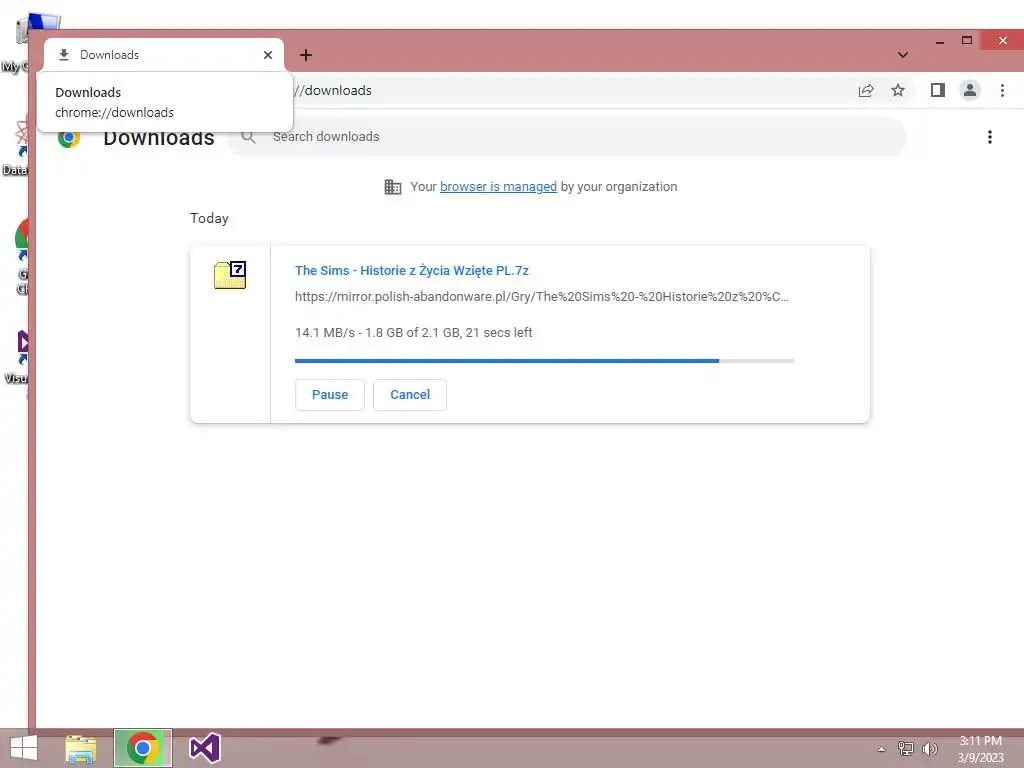Open a new browser tab
The width and height of the screenshot is (1024, 768).
306,55
